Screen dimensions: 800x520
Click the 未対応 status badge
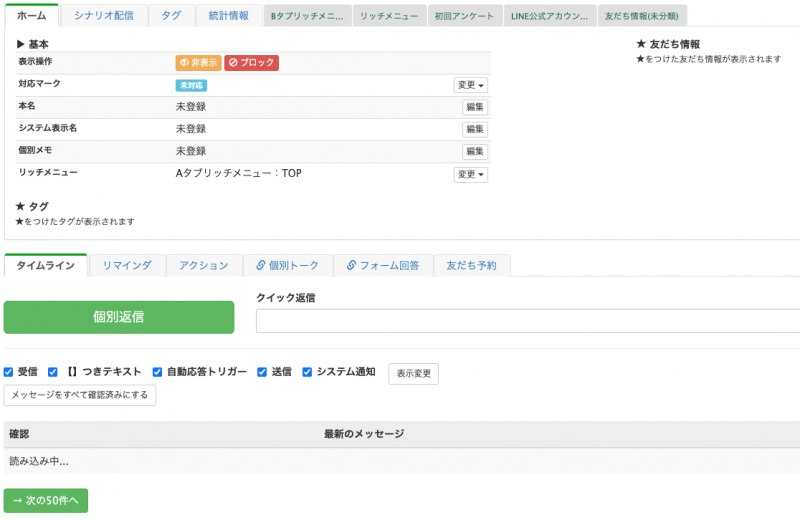191,86
